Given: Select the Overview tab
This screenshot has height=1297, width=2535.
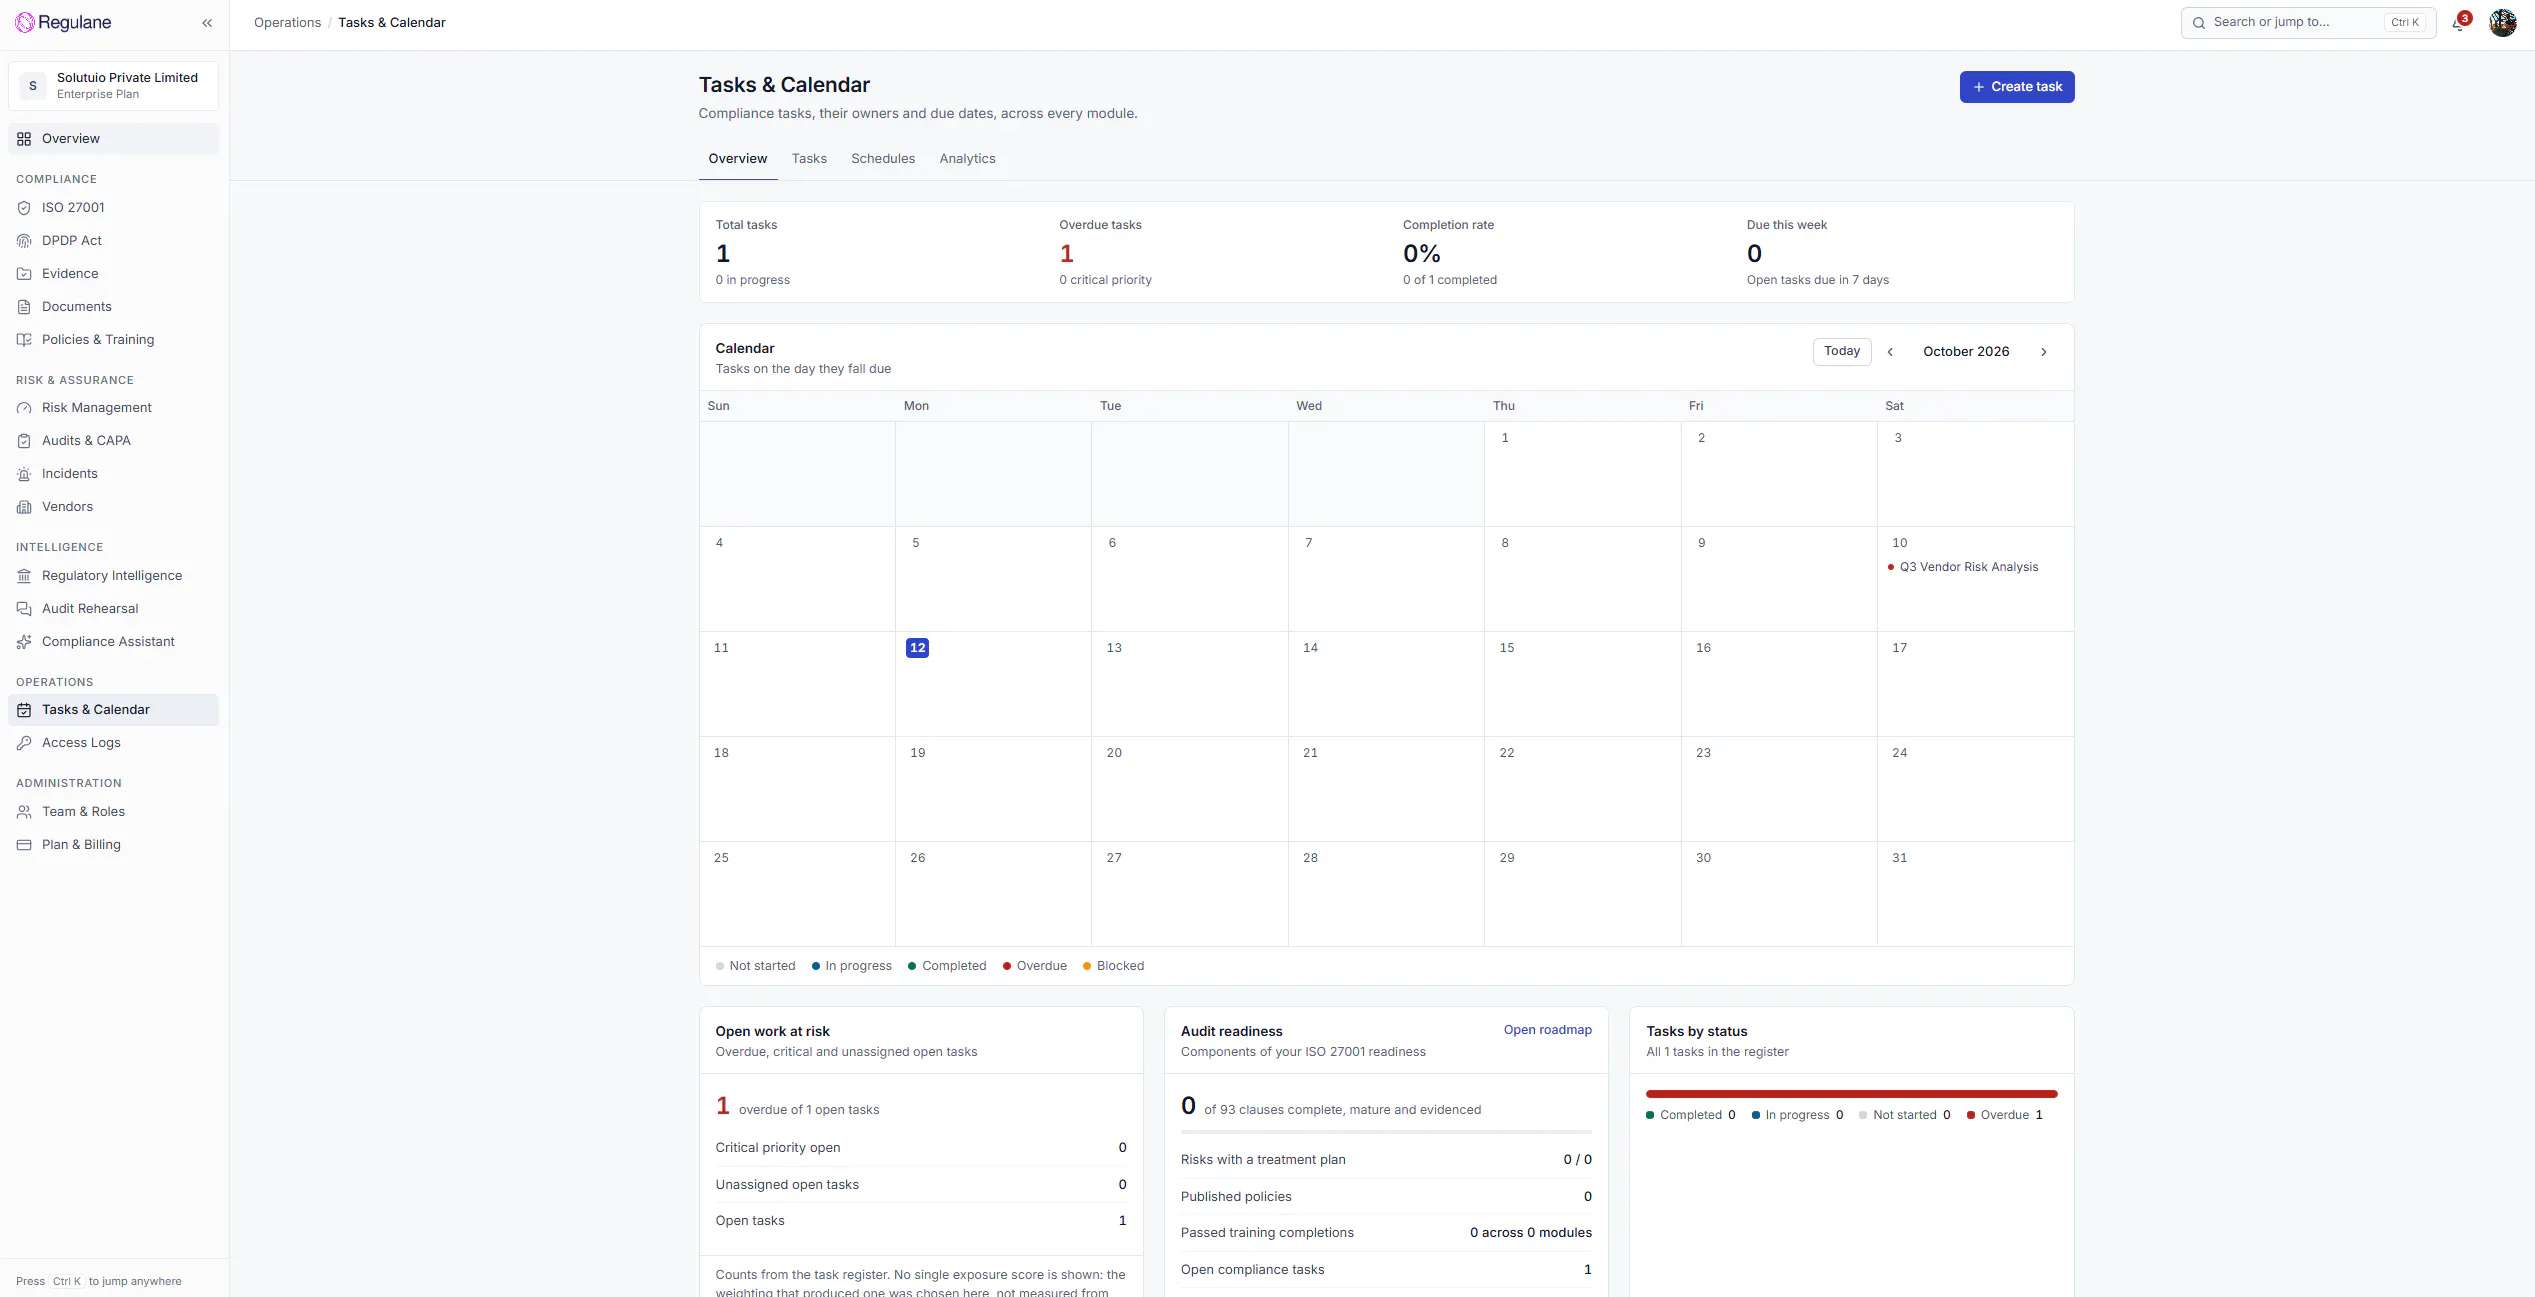Looking at the screenshot, I should point(738,159).
